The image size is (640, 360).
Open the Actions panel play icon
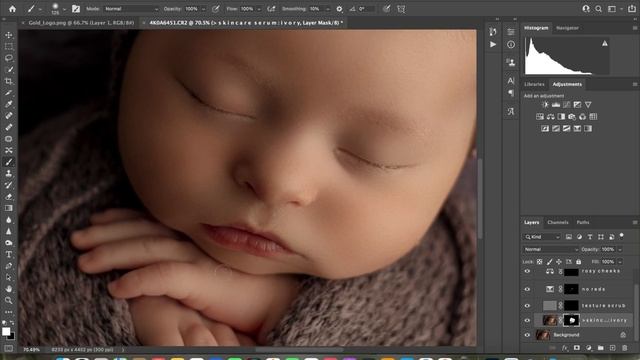coord(493,44)
